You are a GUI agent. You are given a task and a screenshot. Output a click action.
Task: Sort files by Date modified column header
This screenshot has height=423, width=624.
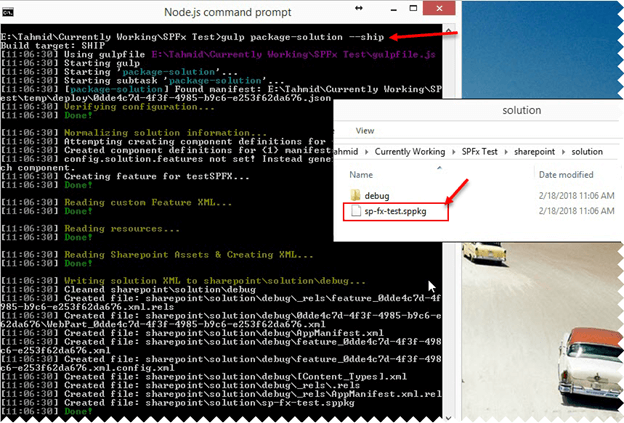pos(566,175)
